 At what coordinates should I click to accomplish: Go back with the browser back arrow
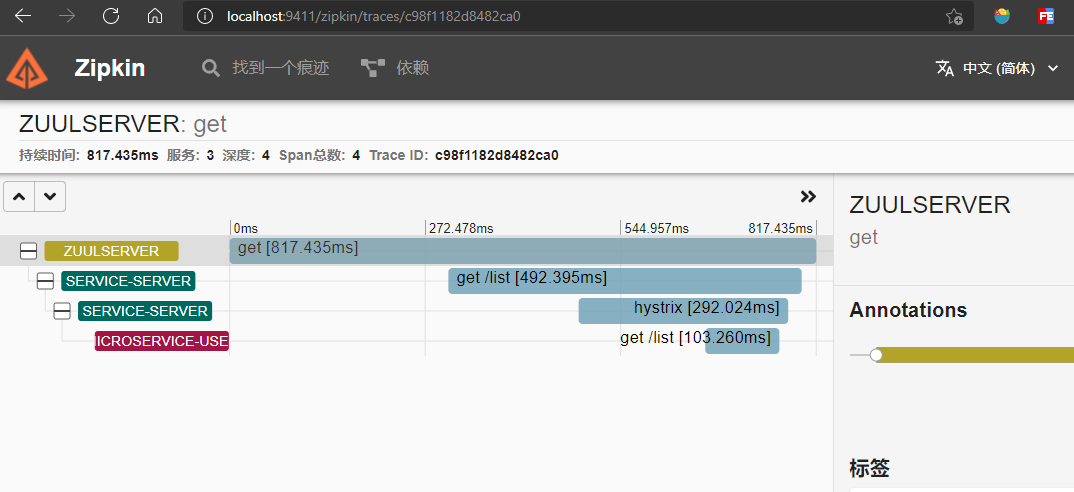click(23, 16)
